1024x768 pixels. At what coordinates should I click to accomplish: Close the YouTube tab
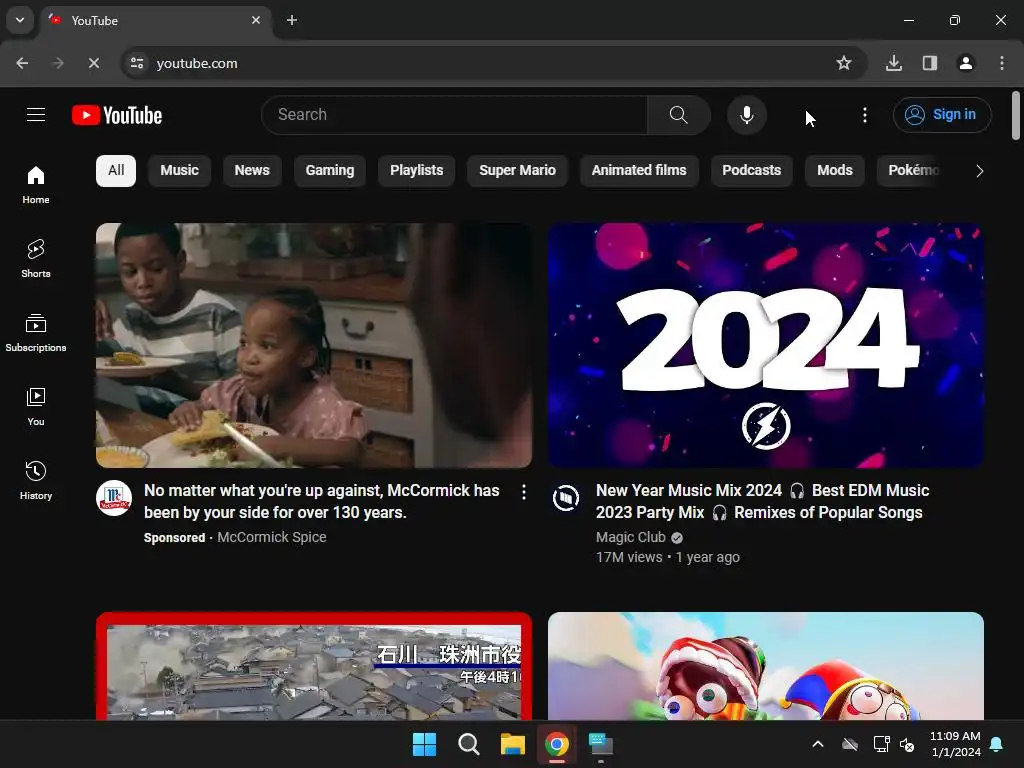pos(256,20)
